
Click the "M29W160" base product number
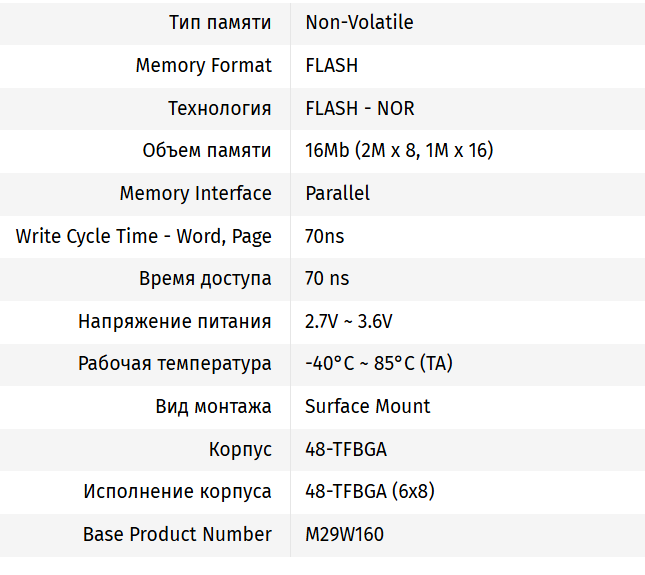pos(344,535)
